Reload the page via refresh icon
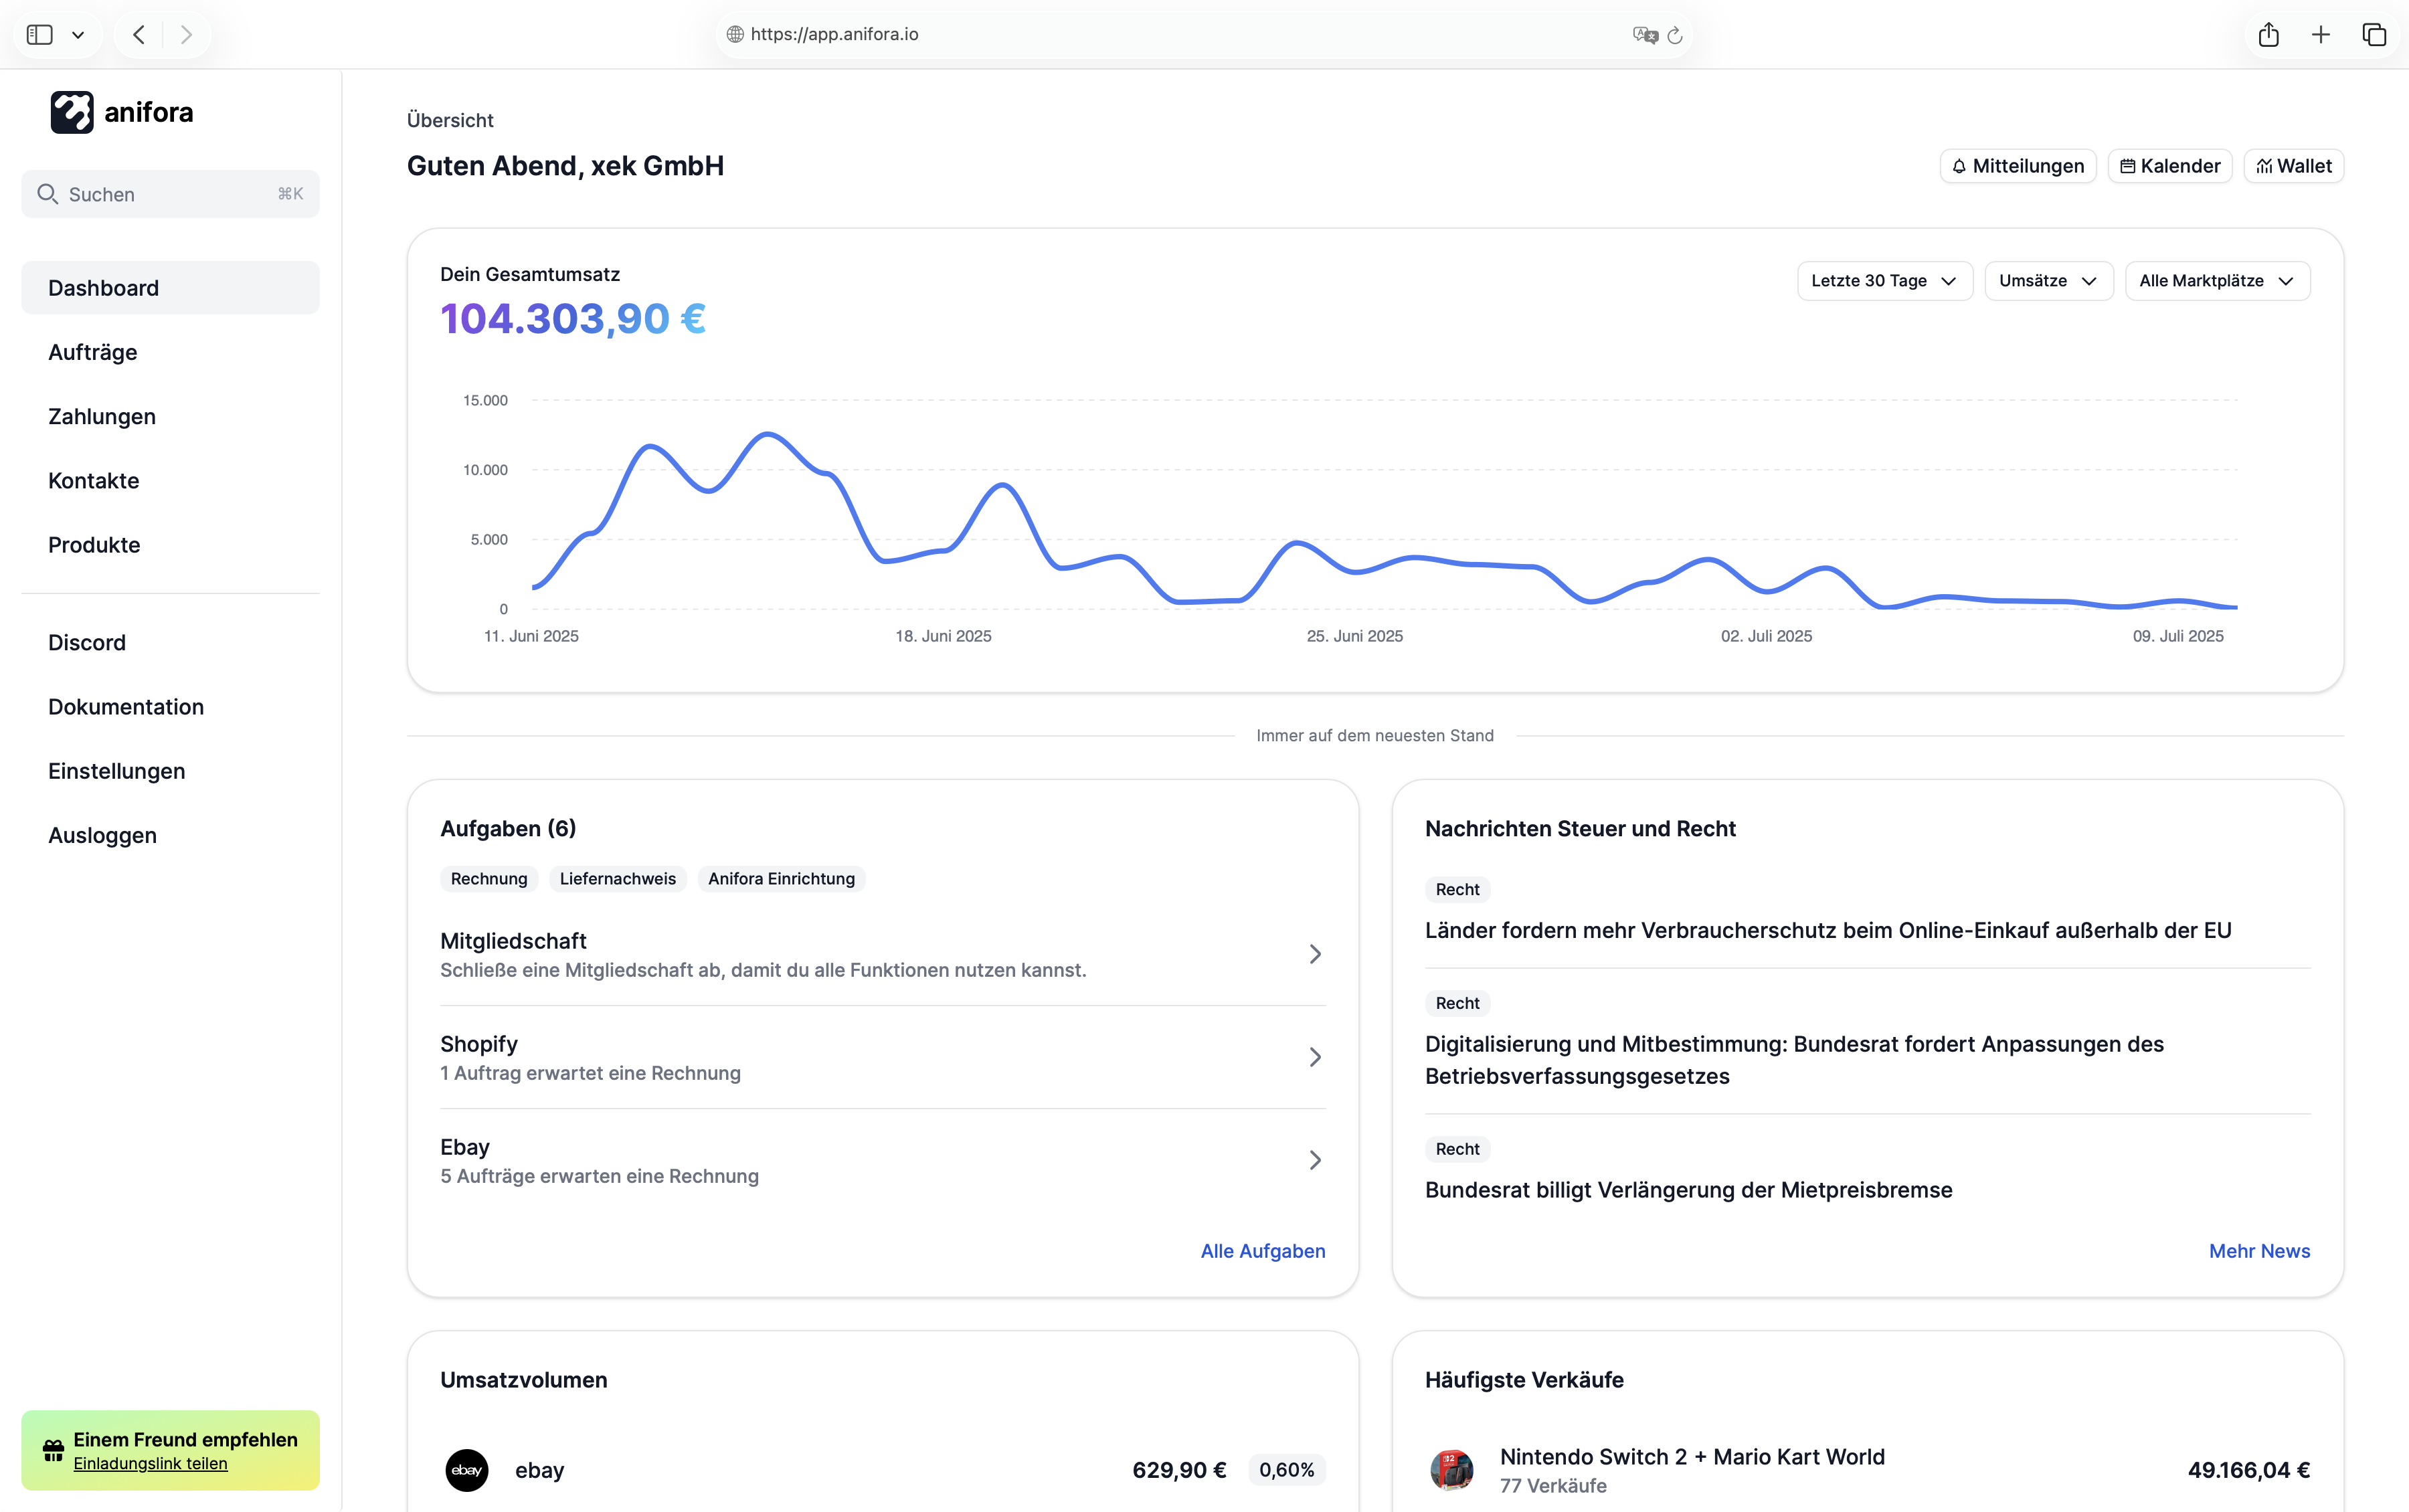Screen dimensions: 2409x1512 (1675, 35)
